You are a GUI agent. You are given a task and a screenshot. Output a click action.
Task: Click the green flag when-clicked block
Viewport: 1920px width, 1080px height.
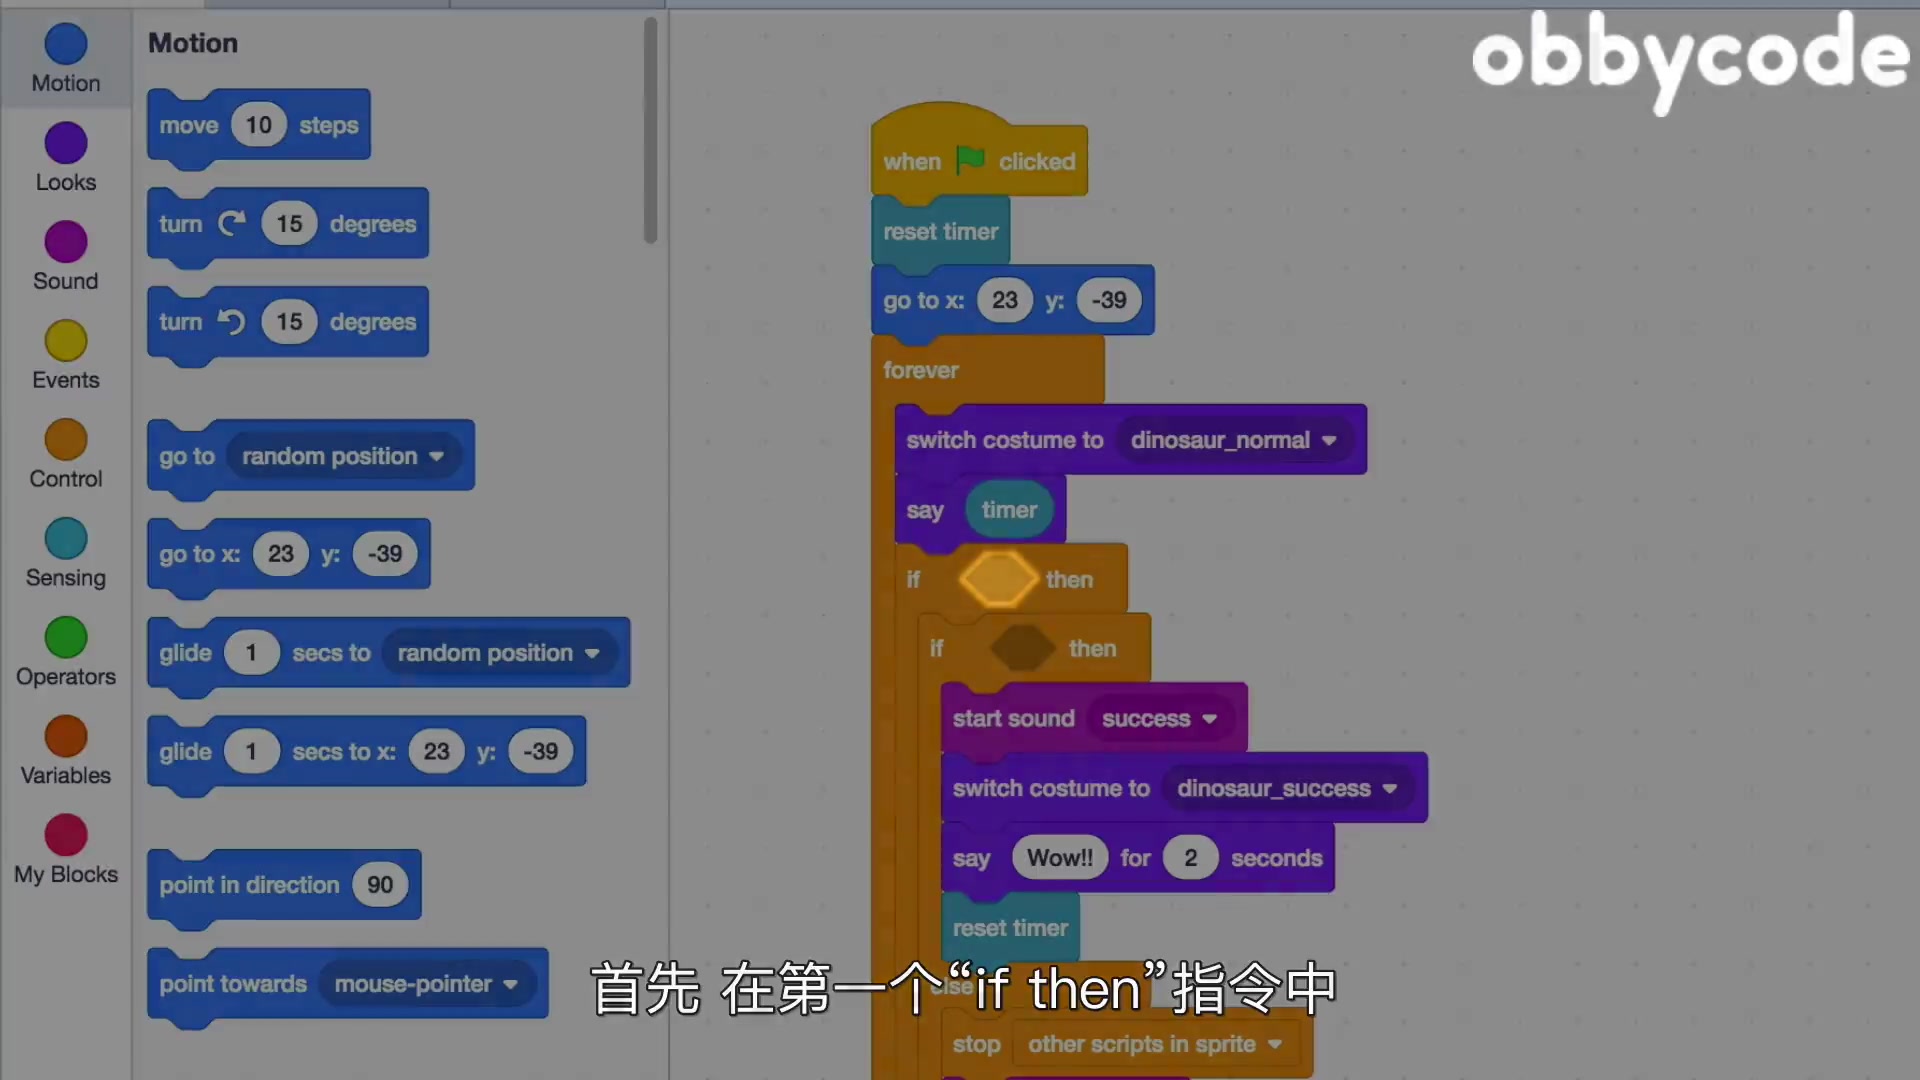[977, 161]
